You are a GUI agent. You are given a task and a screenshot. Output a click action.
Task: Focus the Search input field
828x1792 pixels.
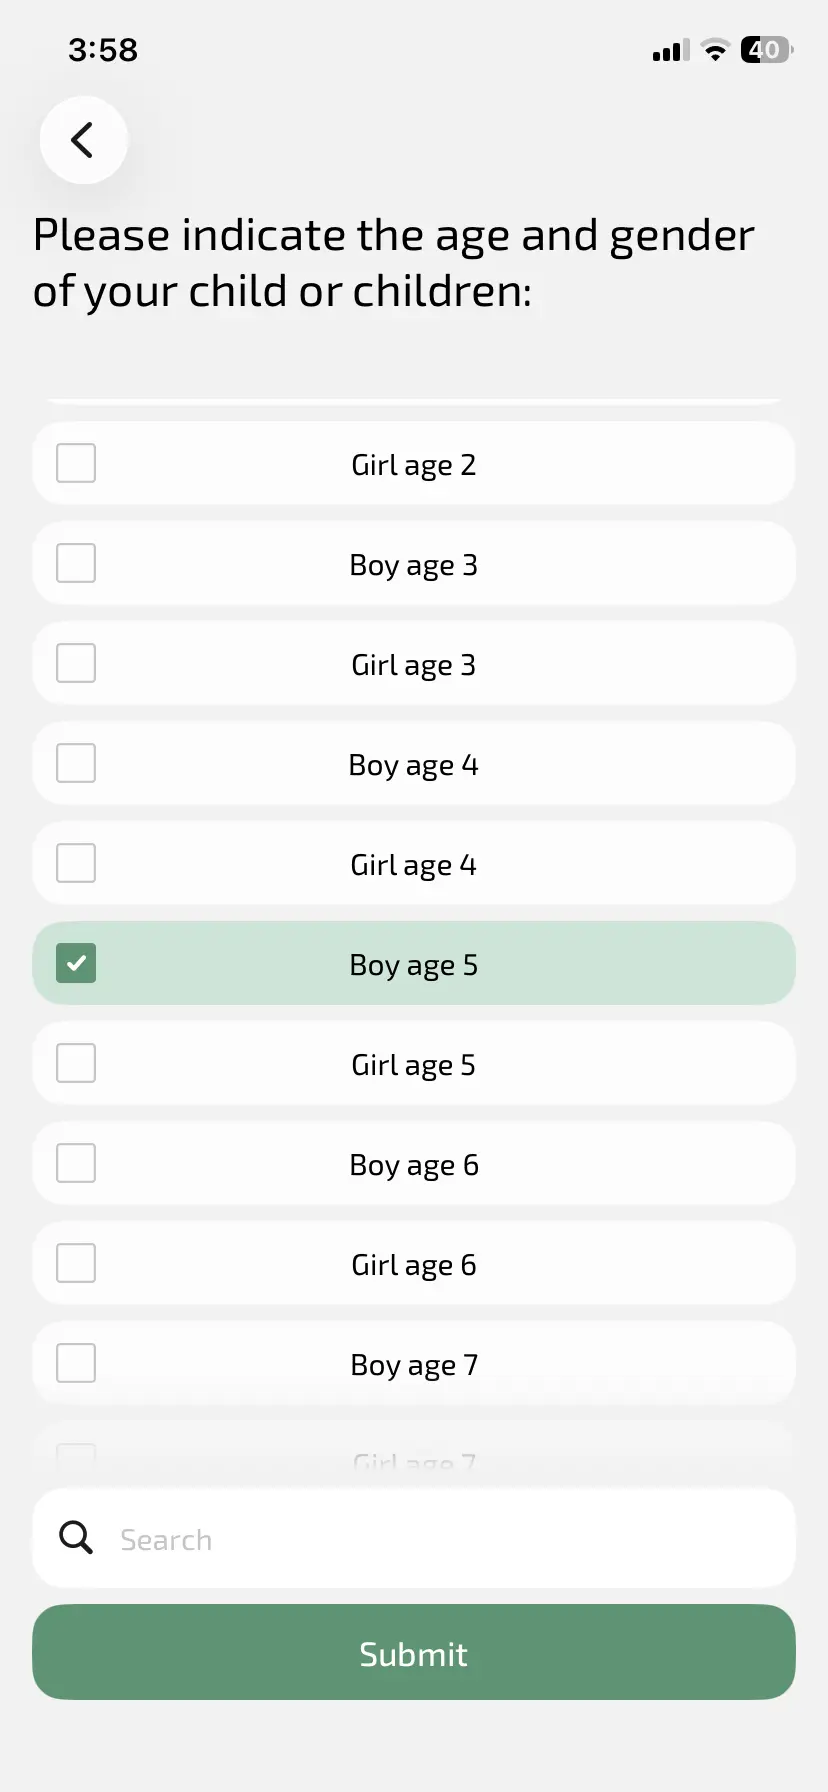tap(414, 1538)
